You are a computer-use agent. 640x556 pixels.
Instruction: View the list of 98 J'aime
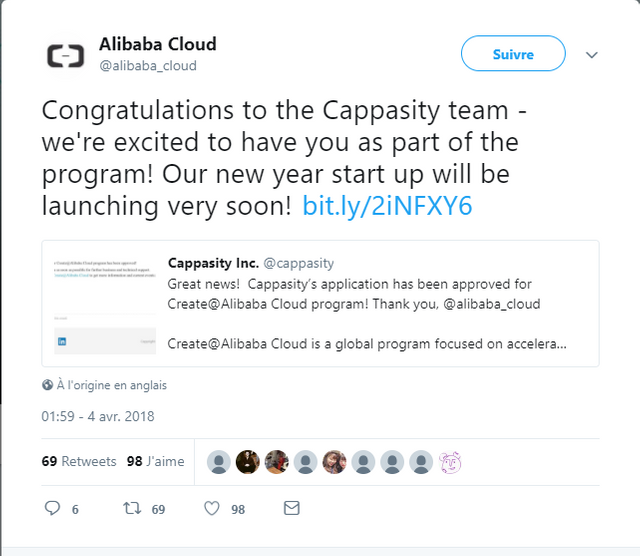[x=156, y=461]
